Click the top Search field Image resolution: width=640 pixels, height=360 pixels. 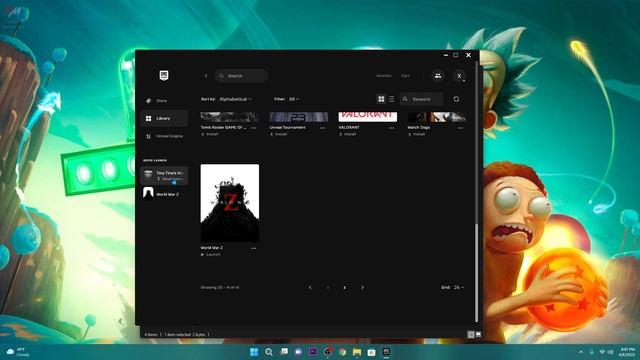[241, 76]
